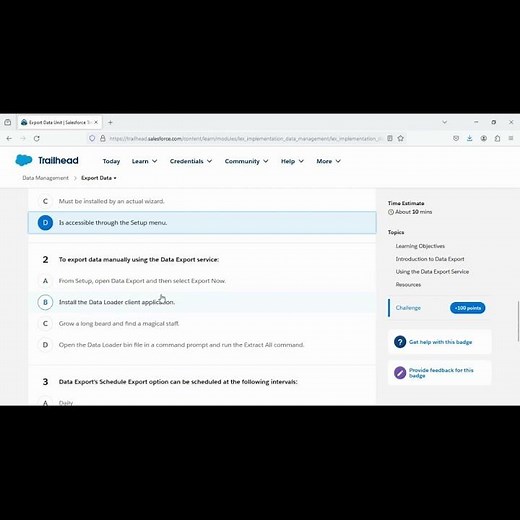Click the browser forward arrow
Screen dimensions: 520x520
pos(23,138)
